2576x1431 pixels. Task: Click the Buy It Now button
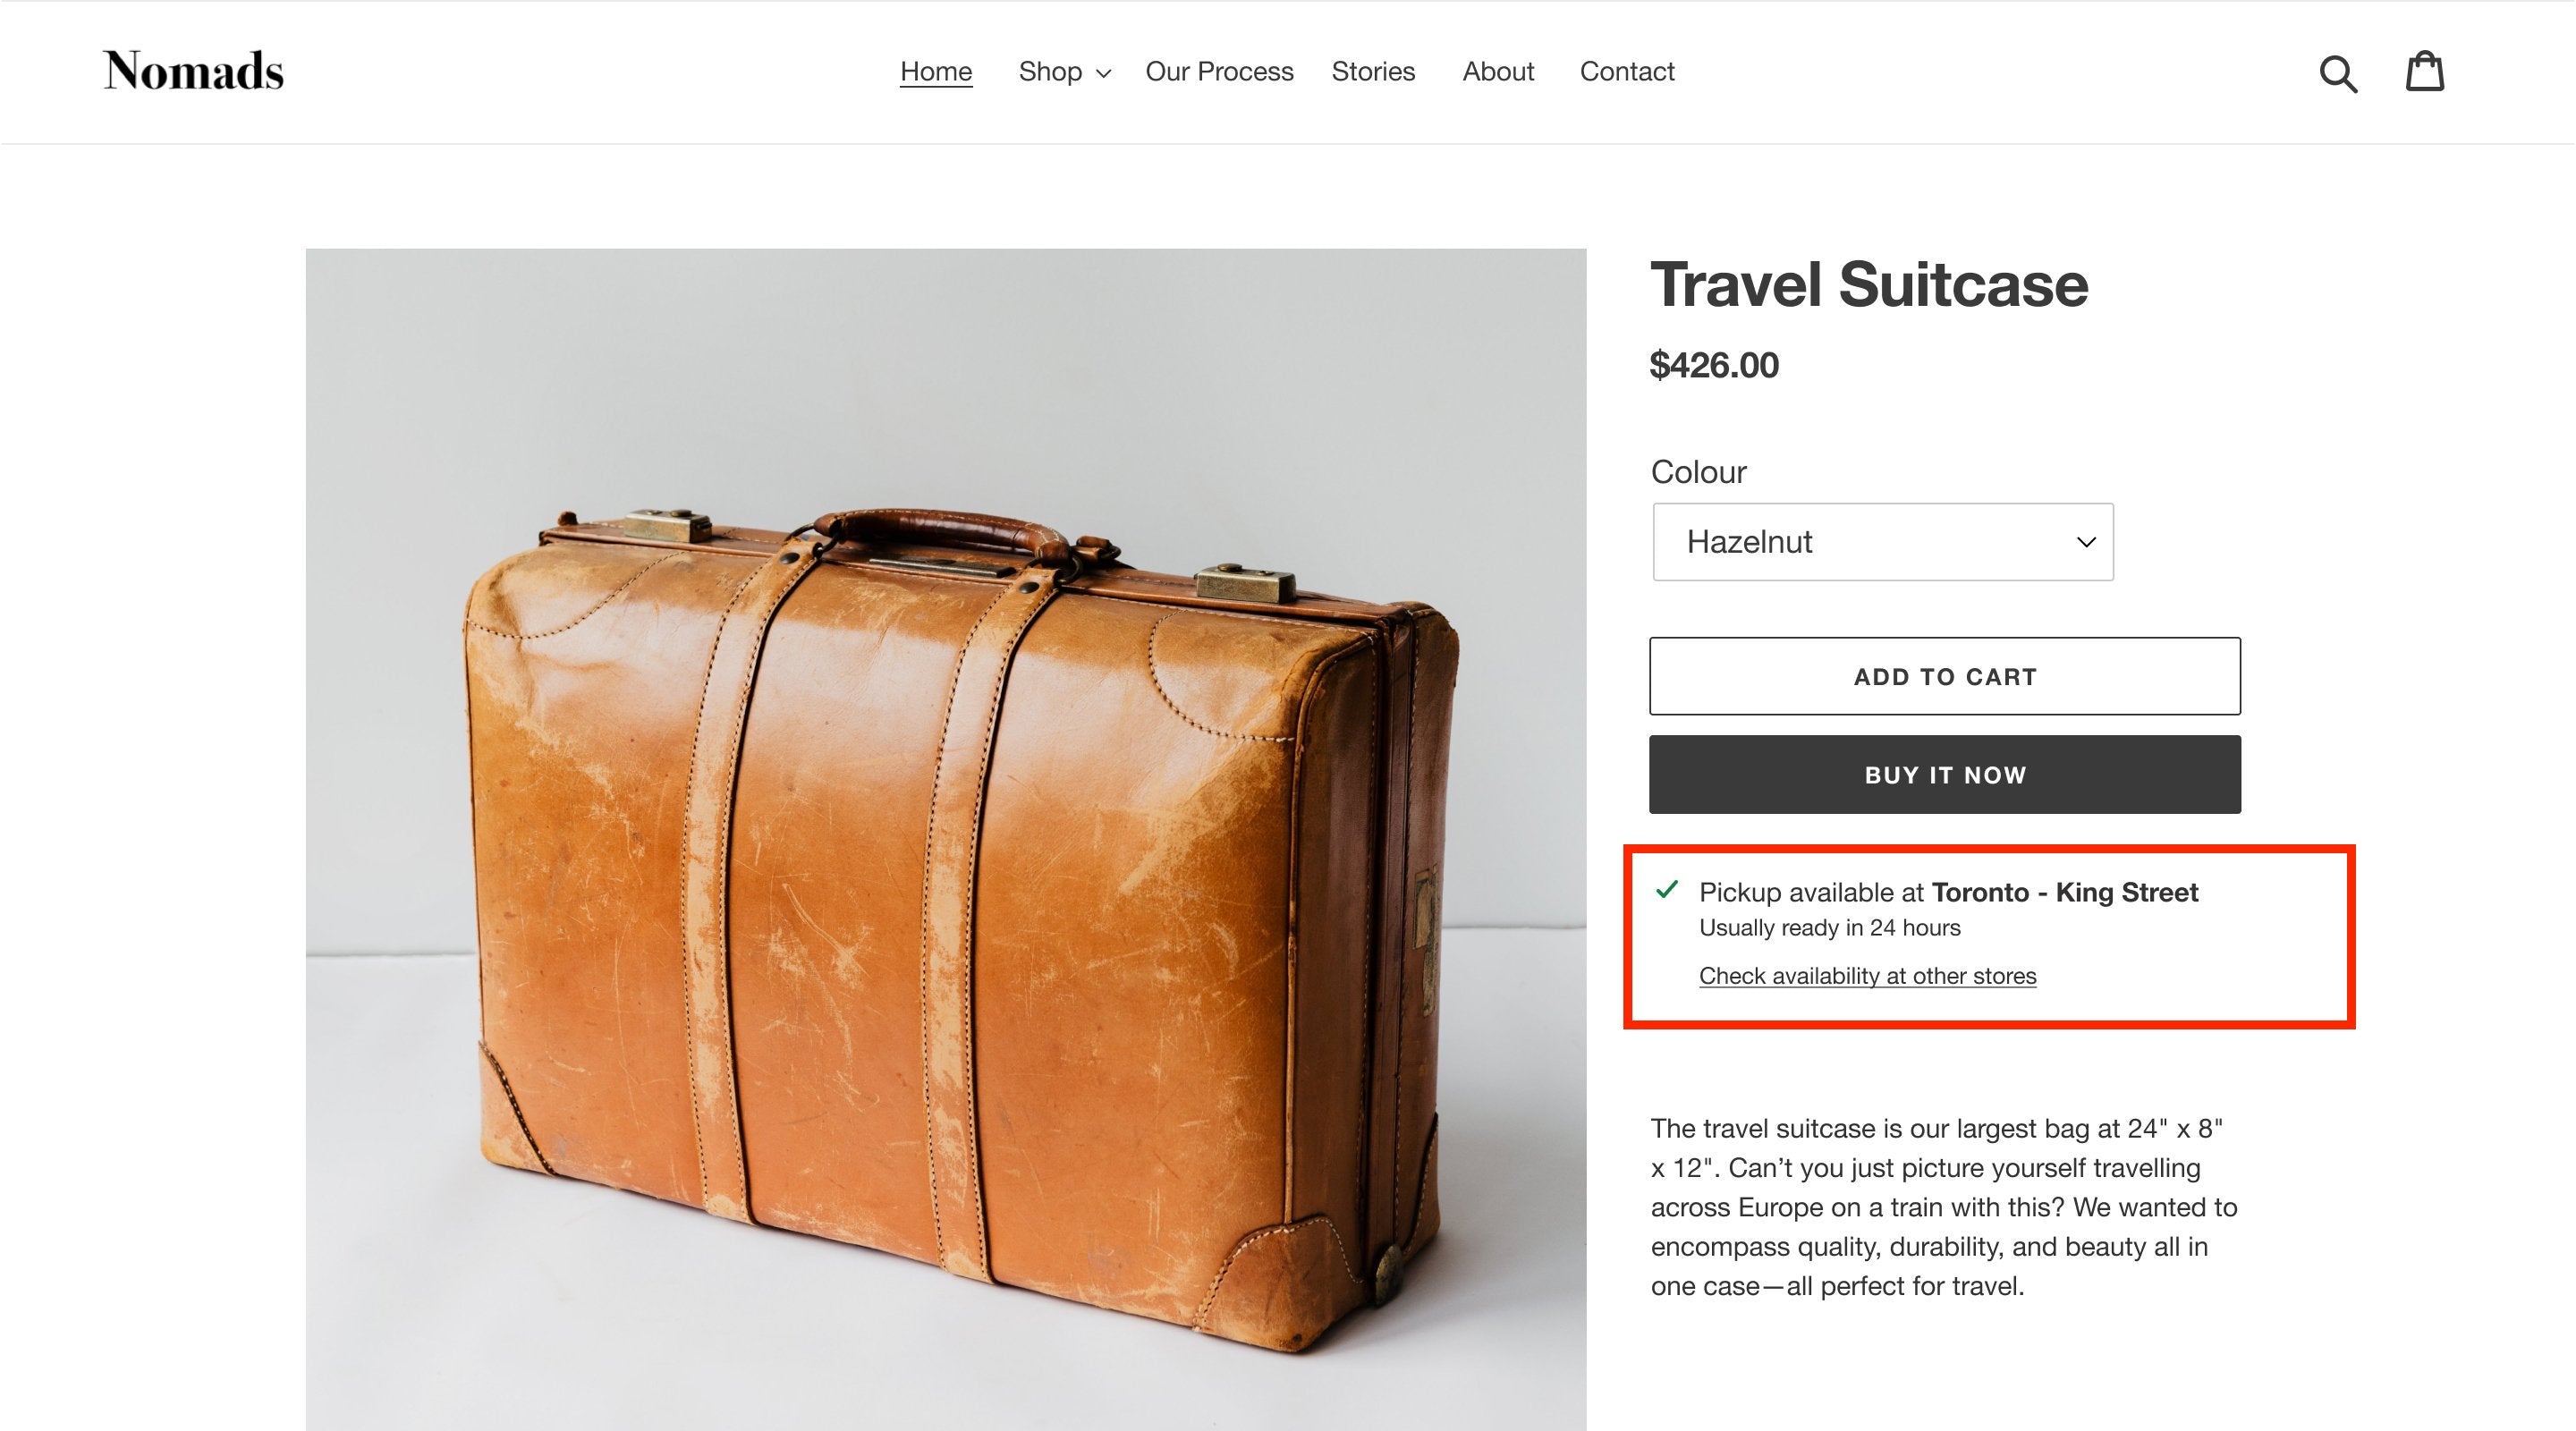tap(1944, 775)
